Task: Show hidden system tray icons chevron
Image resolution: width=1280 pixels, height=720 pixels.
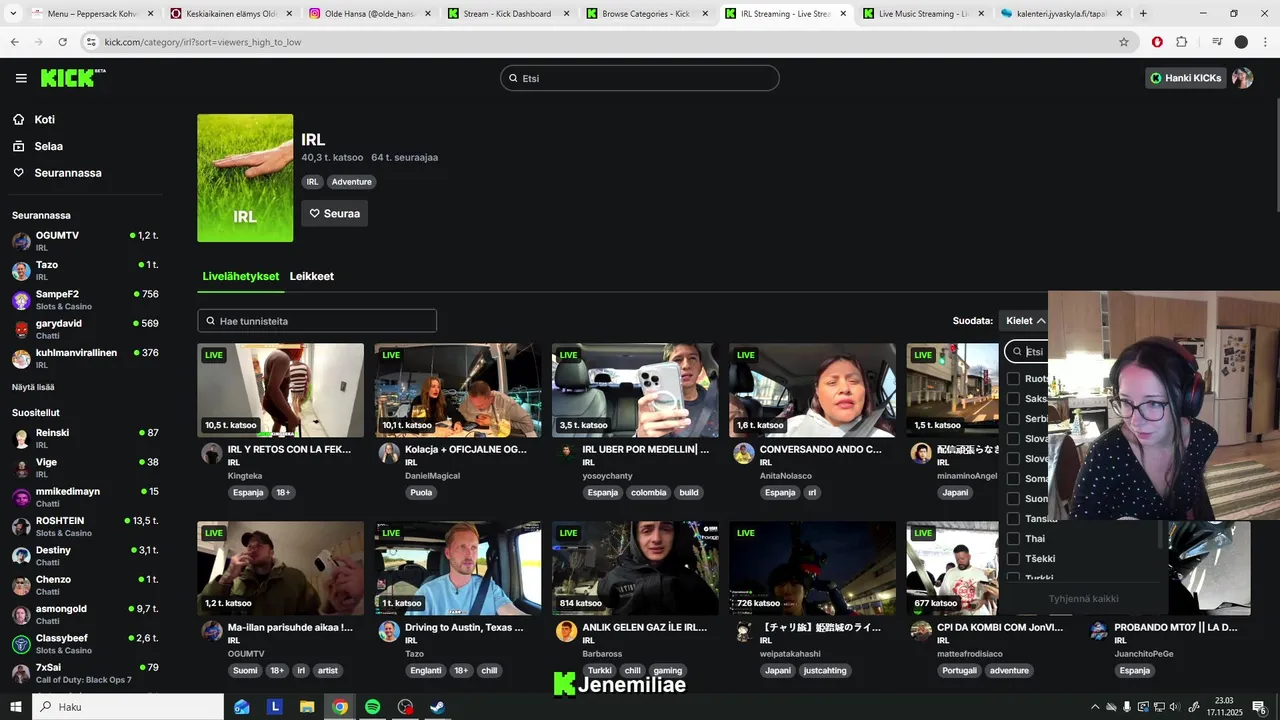Action: (x=1095, y=707)
